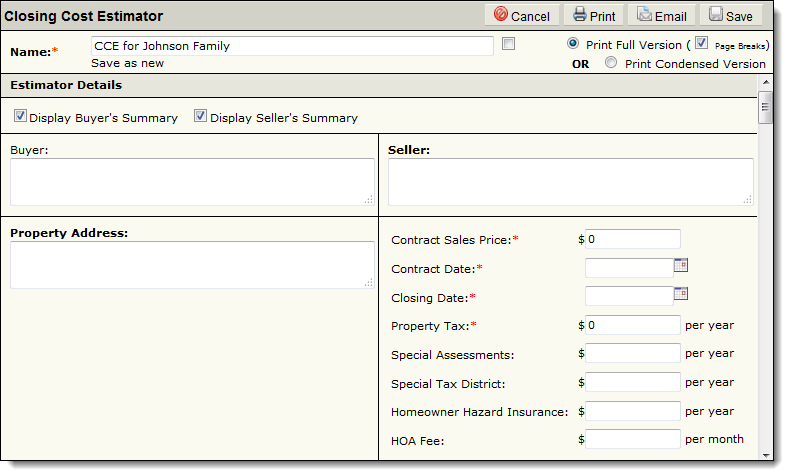This screenshot has width=789, height=476.
Task: Toggle the Display Seller's Summary checkbox
Action: click(200, 116)
